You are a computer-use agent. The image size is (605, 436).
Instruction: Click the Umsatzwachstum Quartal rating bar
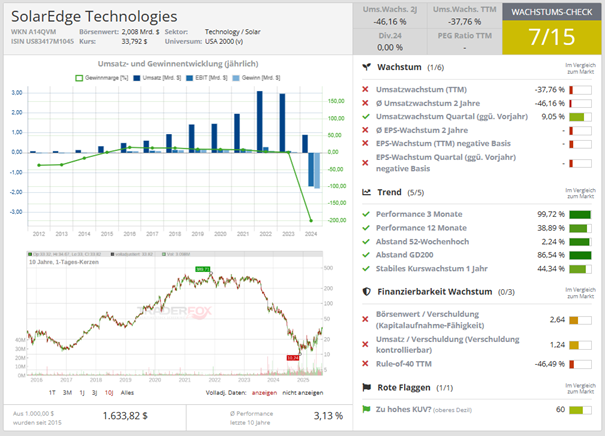580,117
